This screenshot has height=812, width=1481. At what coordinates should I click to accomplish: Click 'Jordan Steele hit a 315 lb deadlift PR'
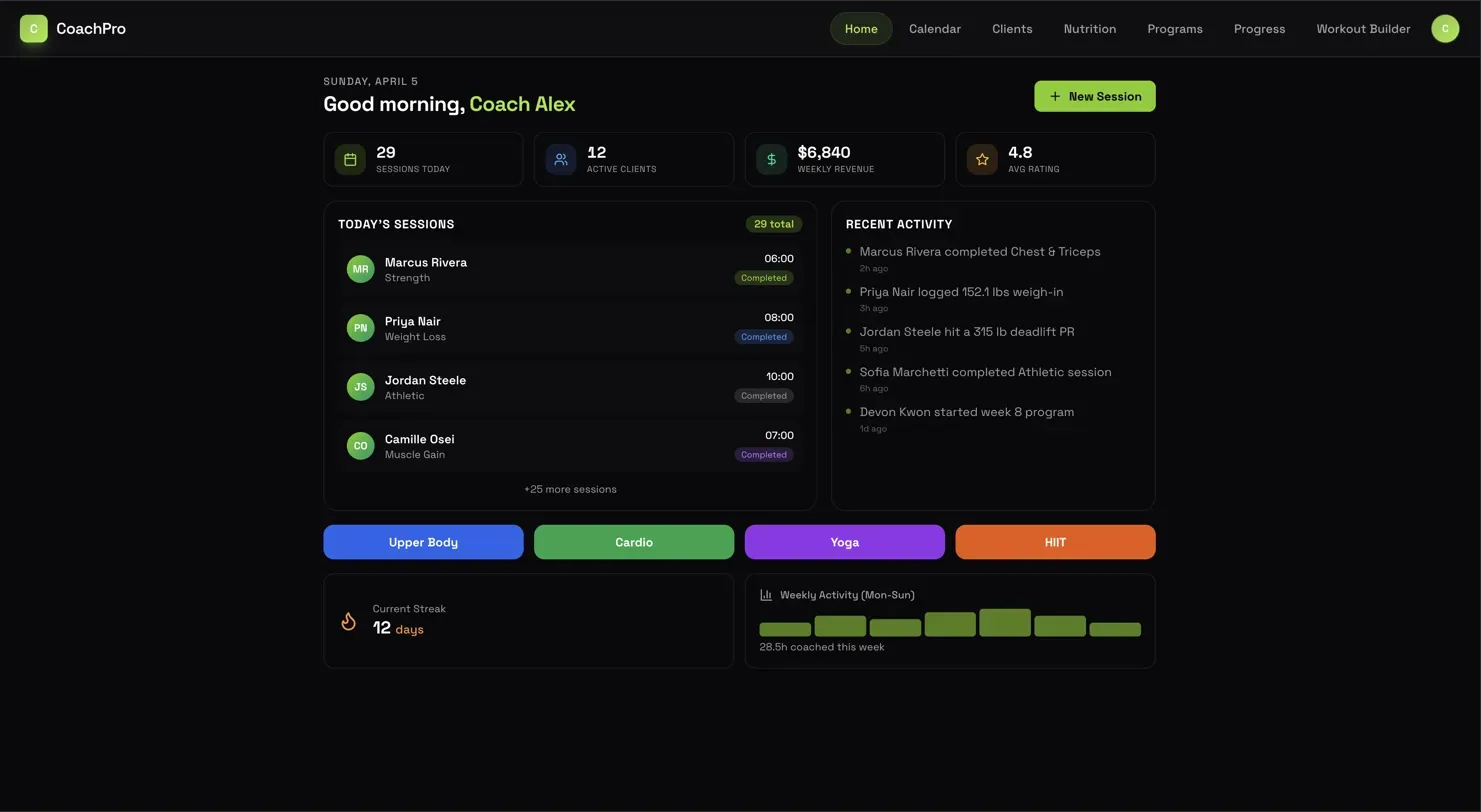click(x=967, y=332)
